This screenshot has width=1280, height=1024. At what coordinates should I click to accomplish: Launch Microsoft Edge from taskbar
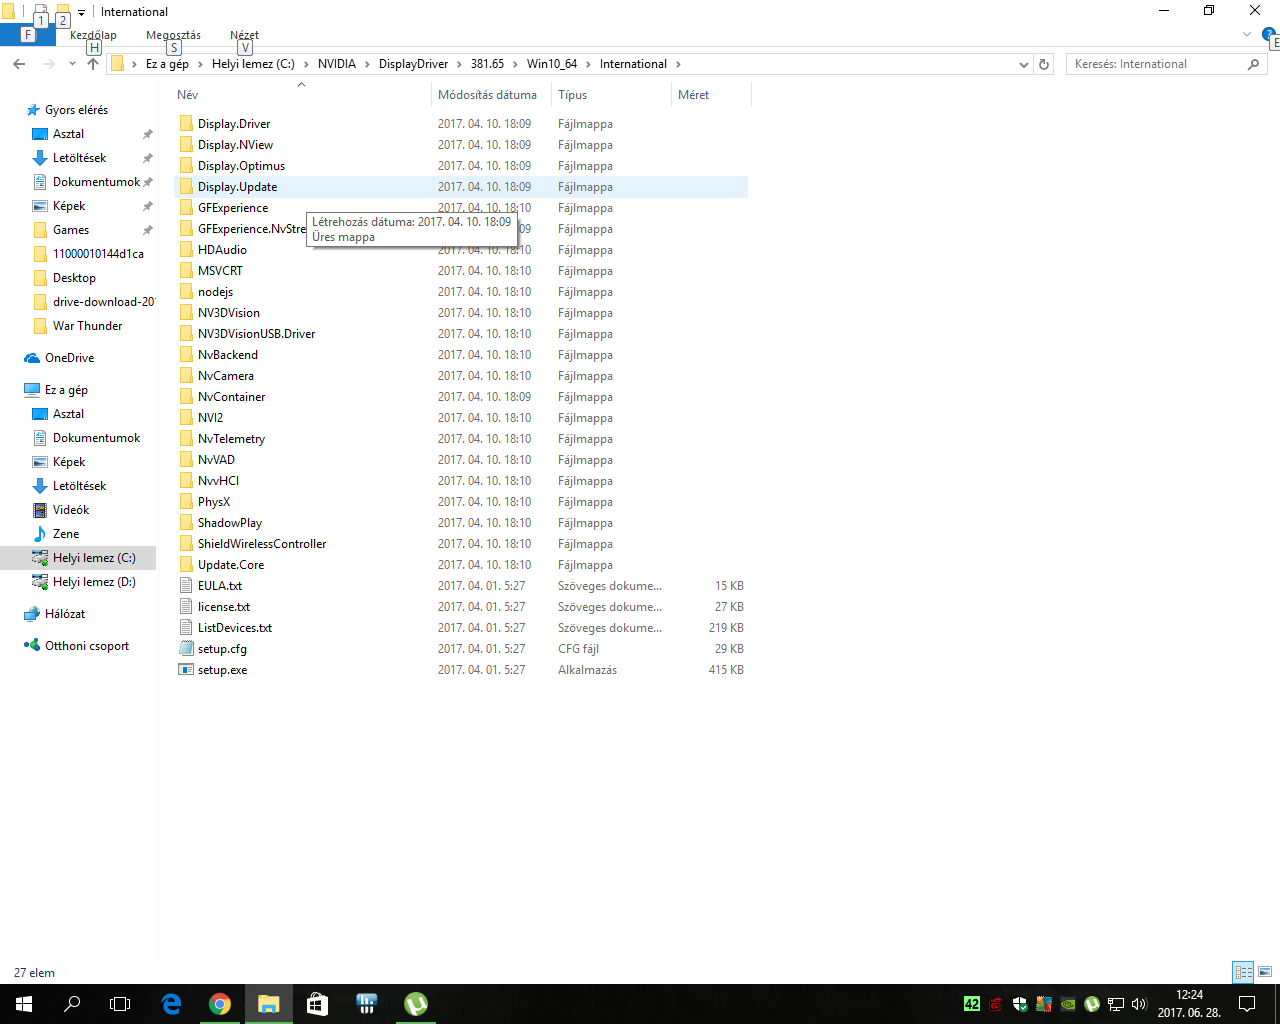[171, 1004]
